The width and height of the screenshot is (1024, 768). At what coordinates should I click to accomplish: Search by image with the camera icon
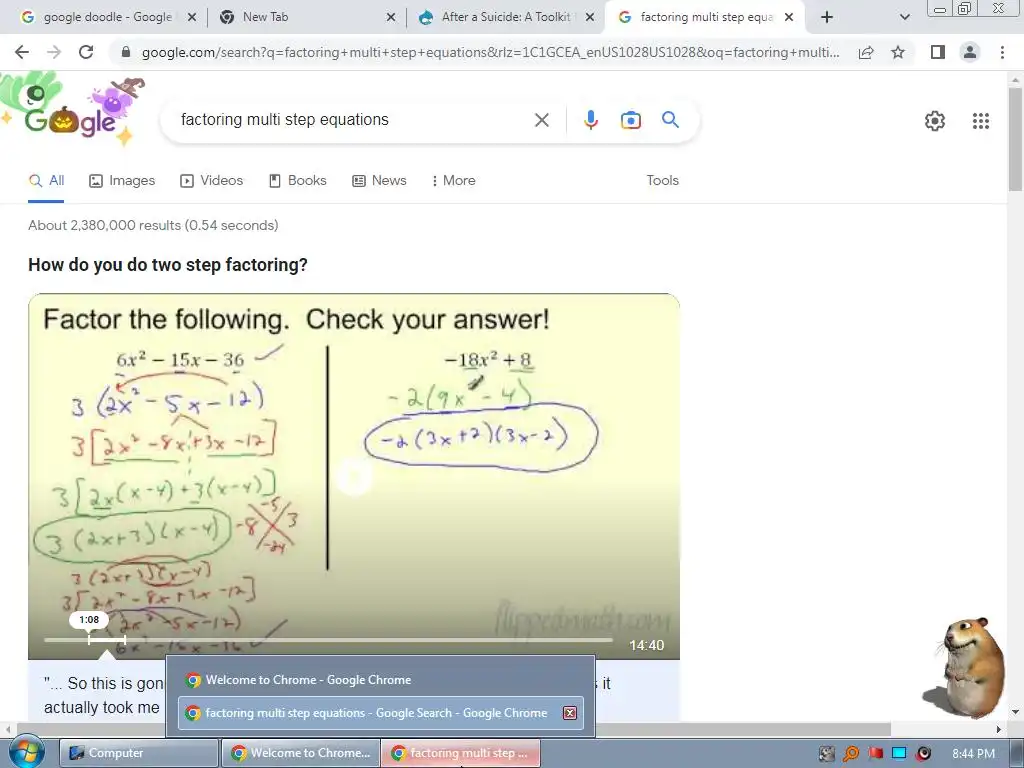[630, 120]
